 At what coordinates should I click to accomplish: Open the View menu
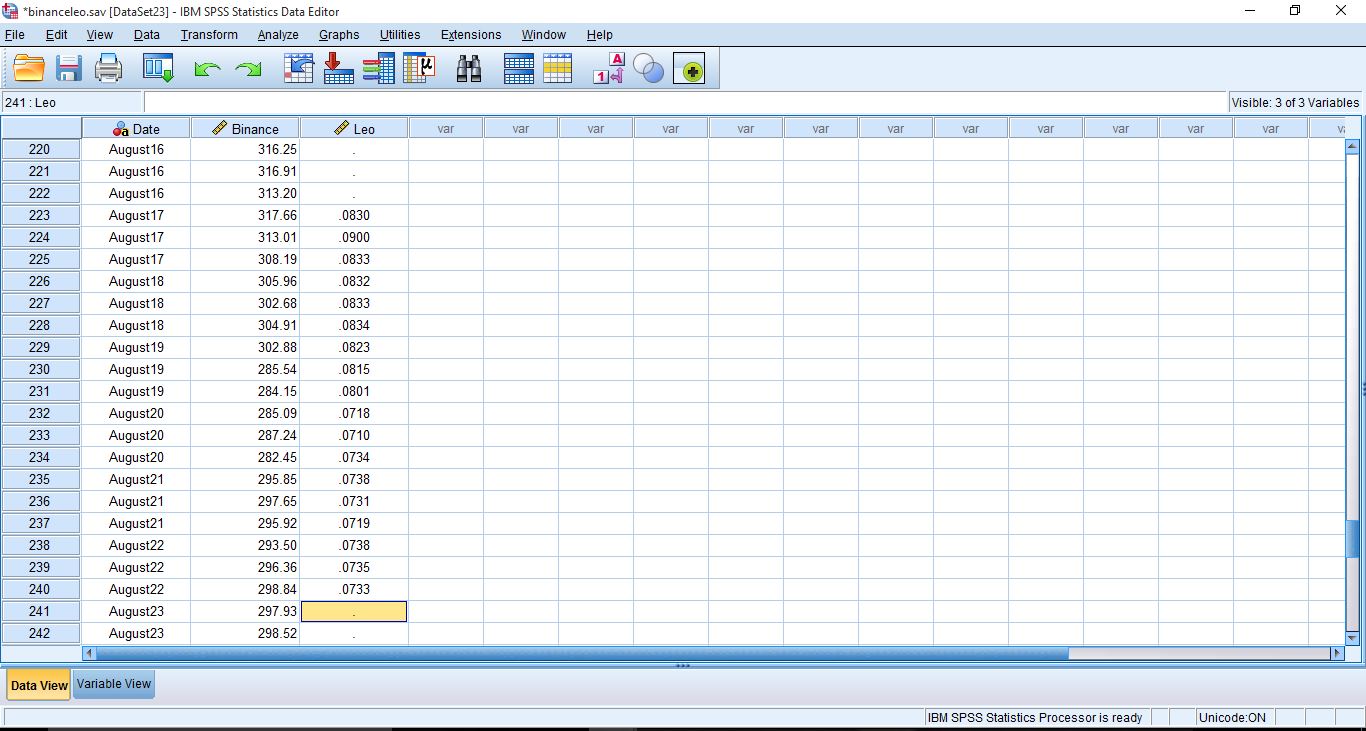(100, 34)
